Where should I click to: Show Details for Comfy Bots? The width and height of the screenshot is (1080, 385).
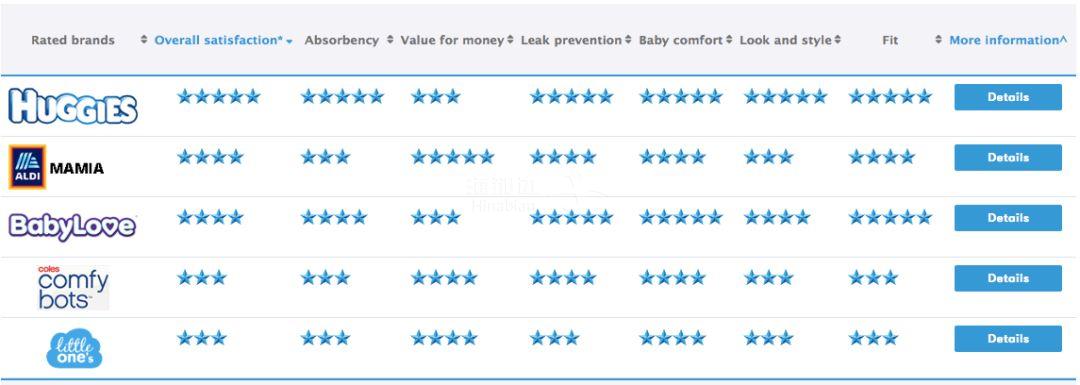tap(1008, 278)
